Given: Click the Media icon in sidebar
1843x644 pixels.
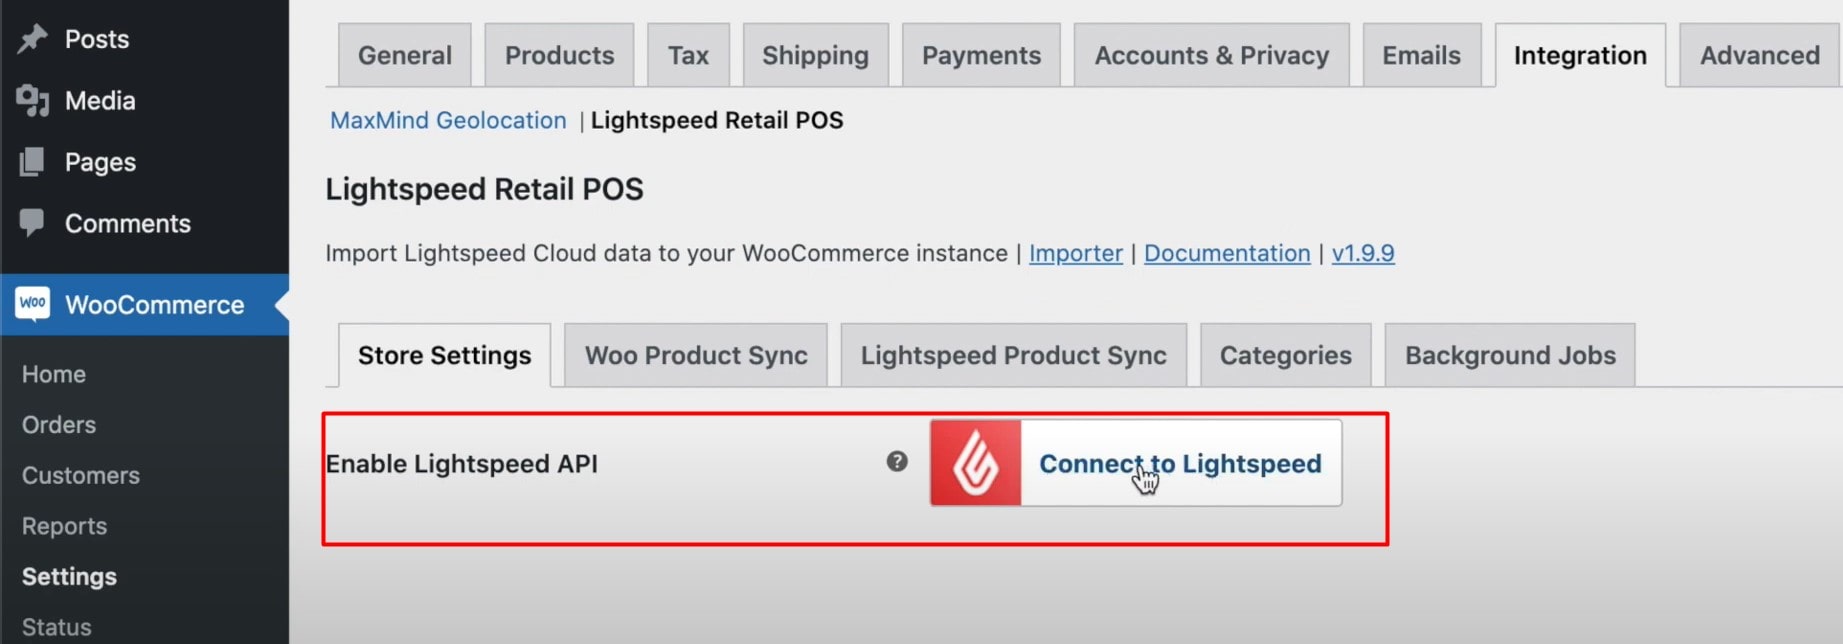Looking at the screenshot, I should (x=32, y=100).
